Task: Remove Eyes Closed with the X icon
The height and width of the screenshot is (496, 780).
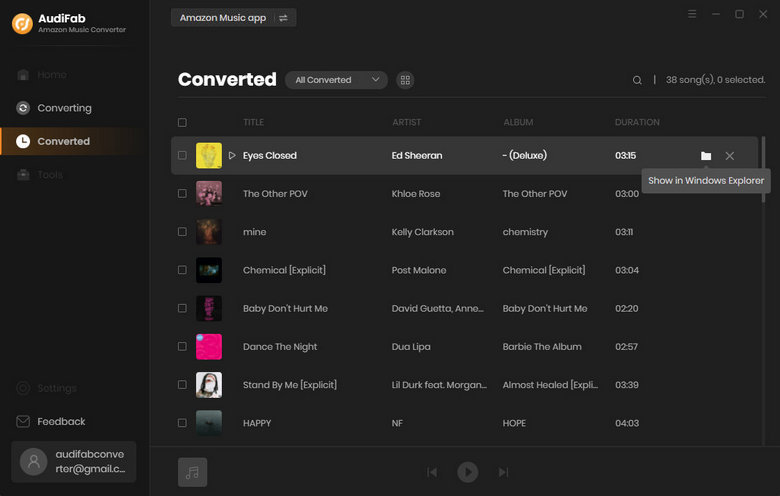Action: click(x=729, y=156)
